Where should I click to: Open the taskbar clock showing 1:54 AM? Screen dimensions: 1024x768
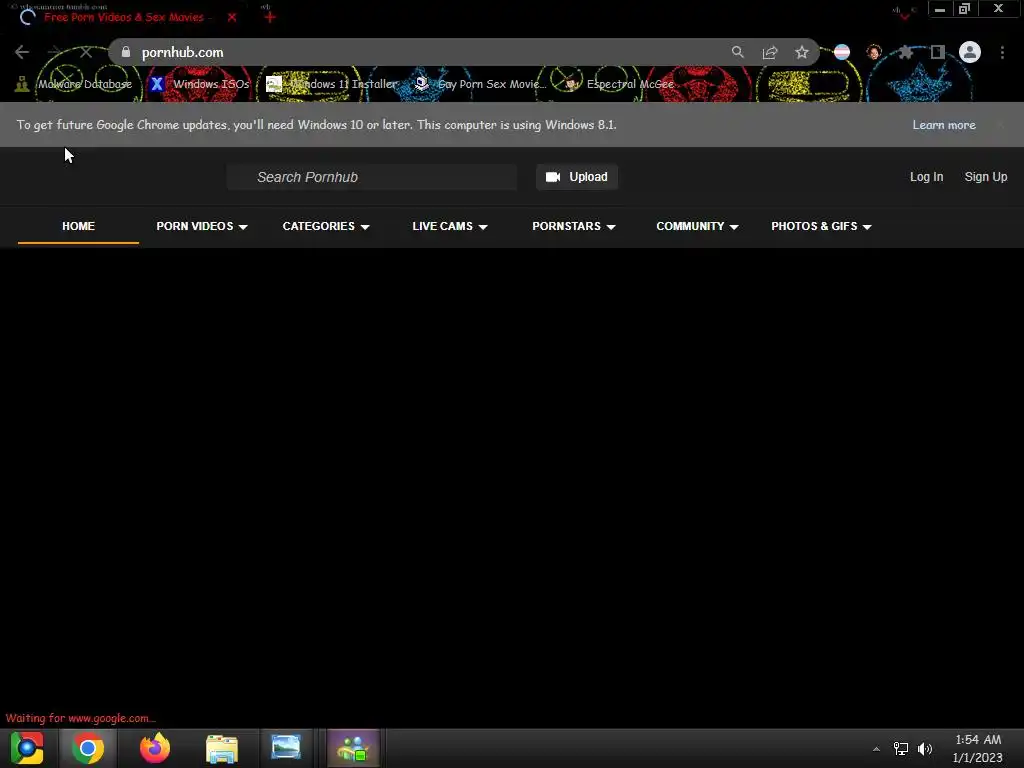(978, 748)
